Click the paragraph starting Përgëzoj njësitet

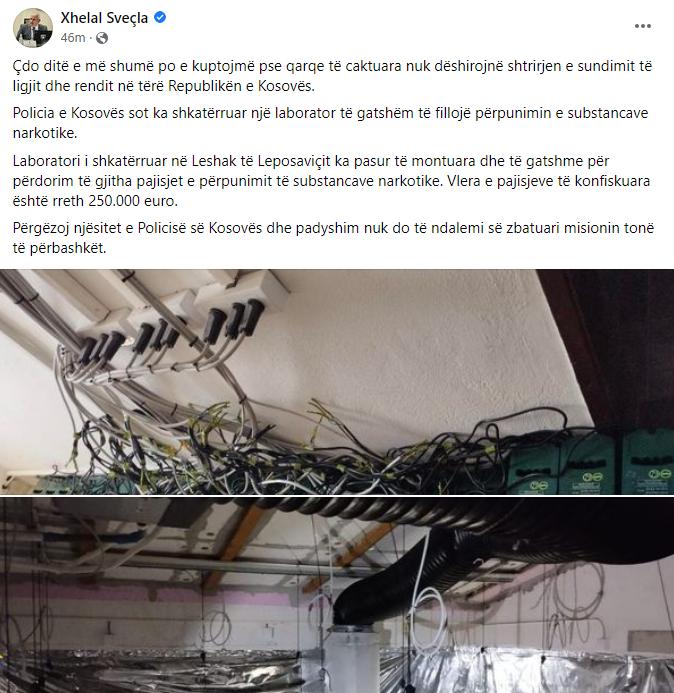coord(333,238)
